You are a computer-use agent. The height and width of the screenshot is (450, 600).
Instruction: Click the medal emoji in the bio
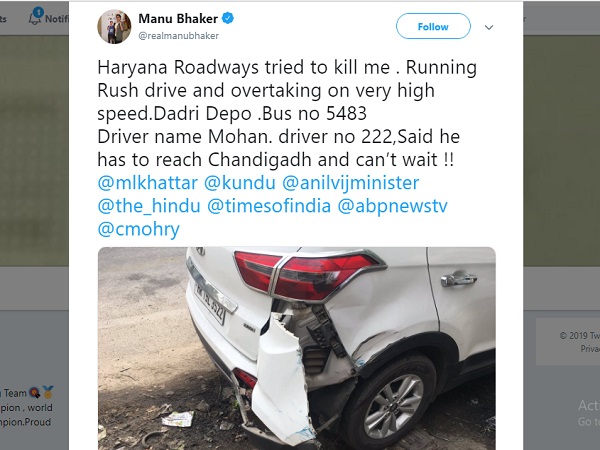[x=48, y=392]
